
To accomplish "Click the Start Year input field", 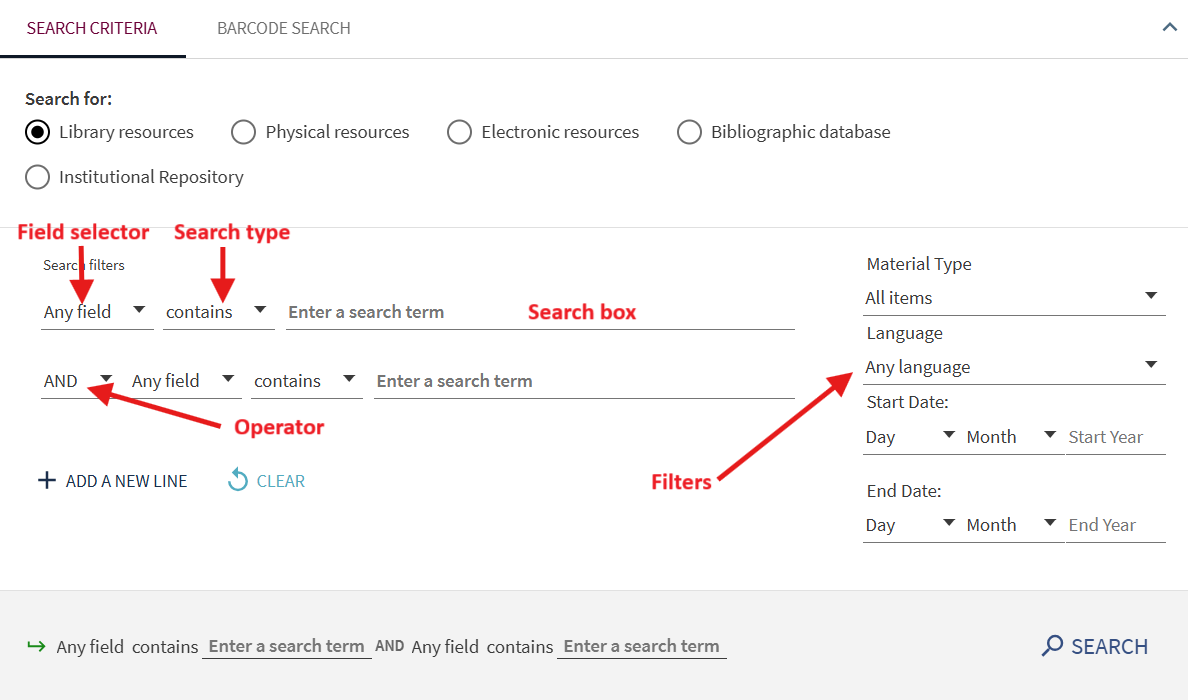I will (x=1114, y=437).
